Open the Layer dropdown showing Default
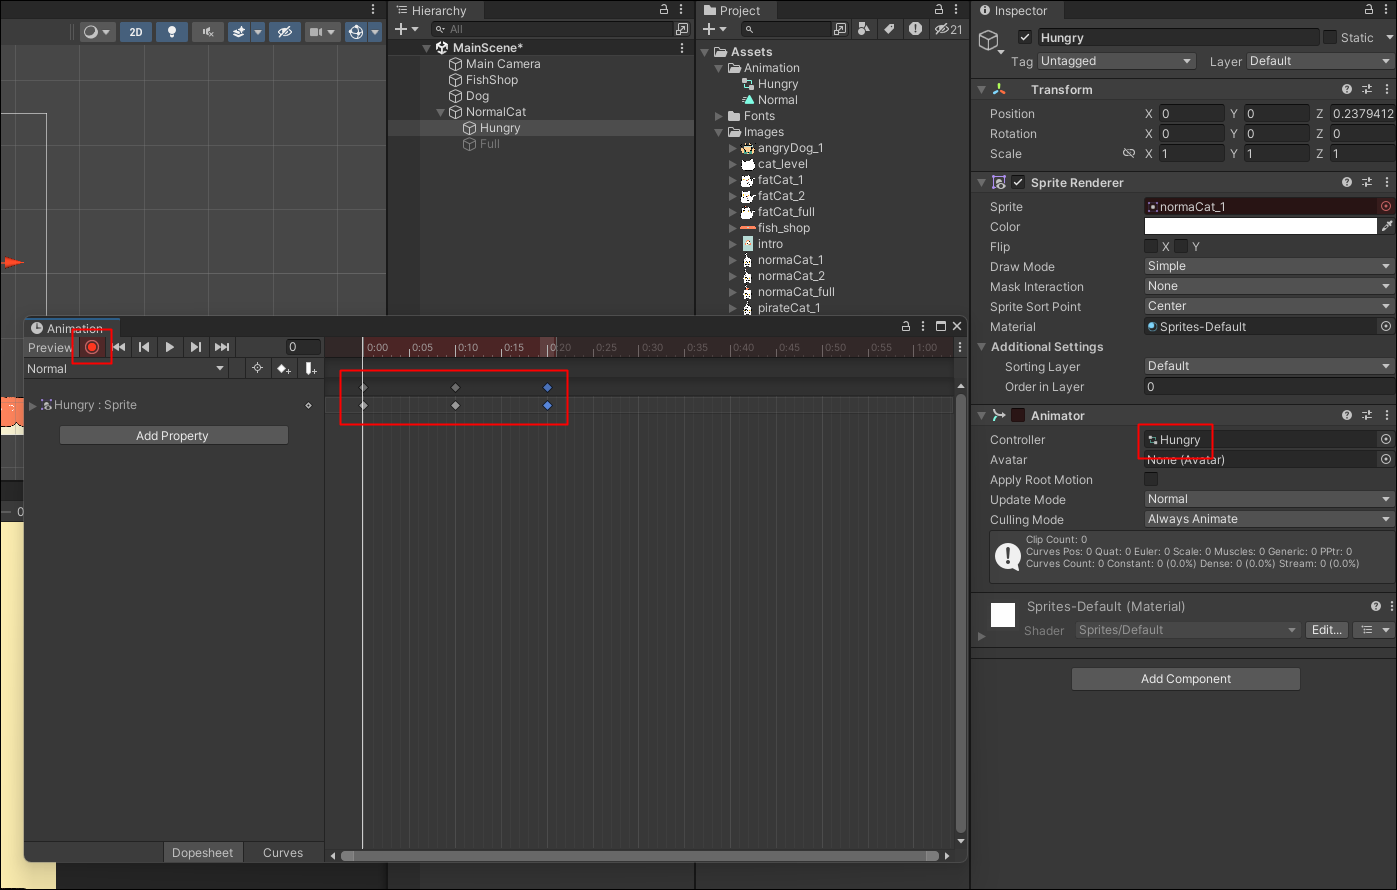Screen dimensions: 1397x890 (1320, 61)
